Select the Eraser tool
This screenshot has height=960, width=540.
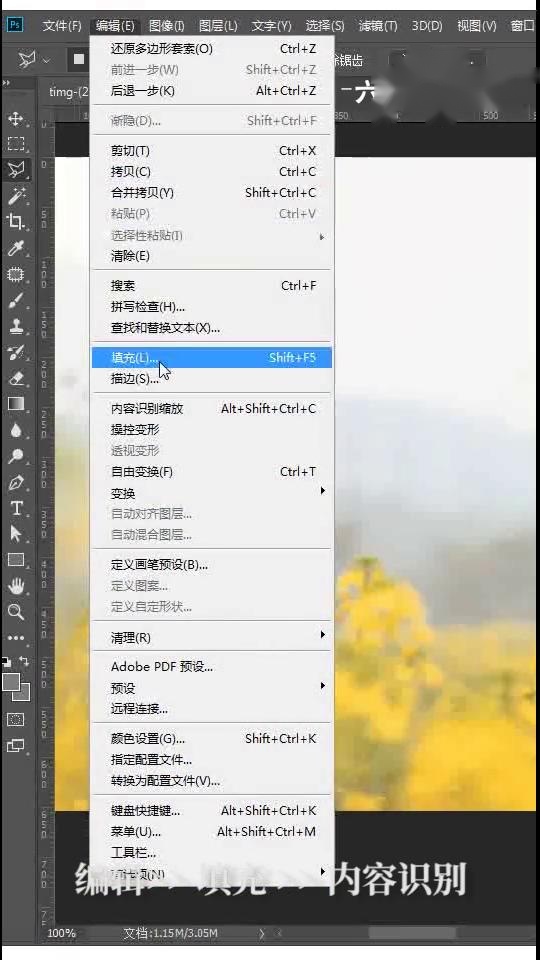(x=16, y=378)
